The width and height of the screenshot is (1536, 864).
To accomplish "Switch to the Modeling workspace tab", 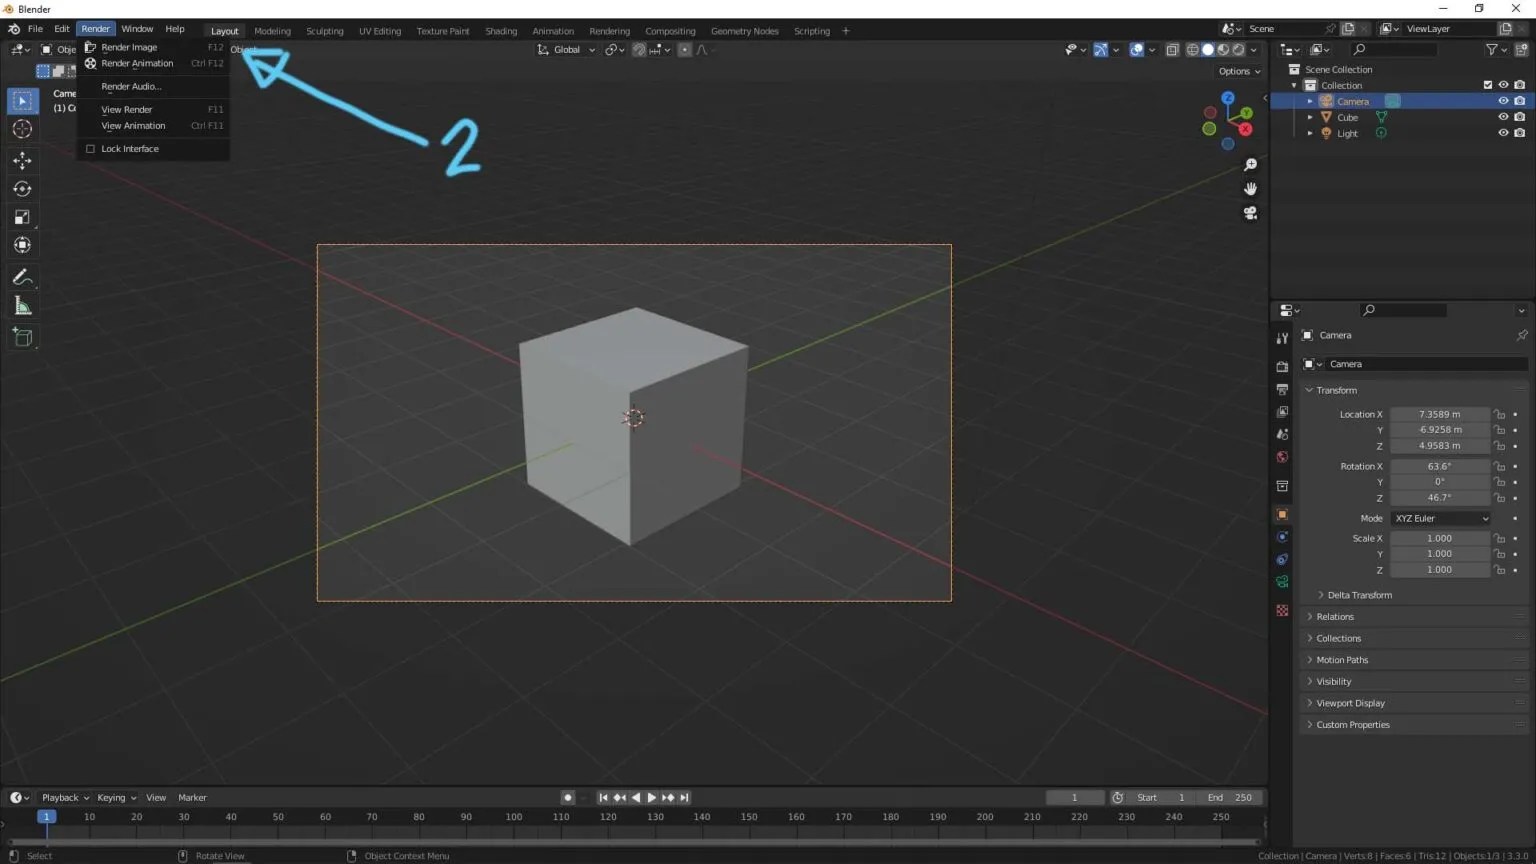I will (x=272, y=31).
